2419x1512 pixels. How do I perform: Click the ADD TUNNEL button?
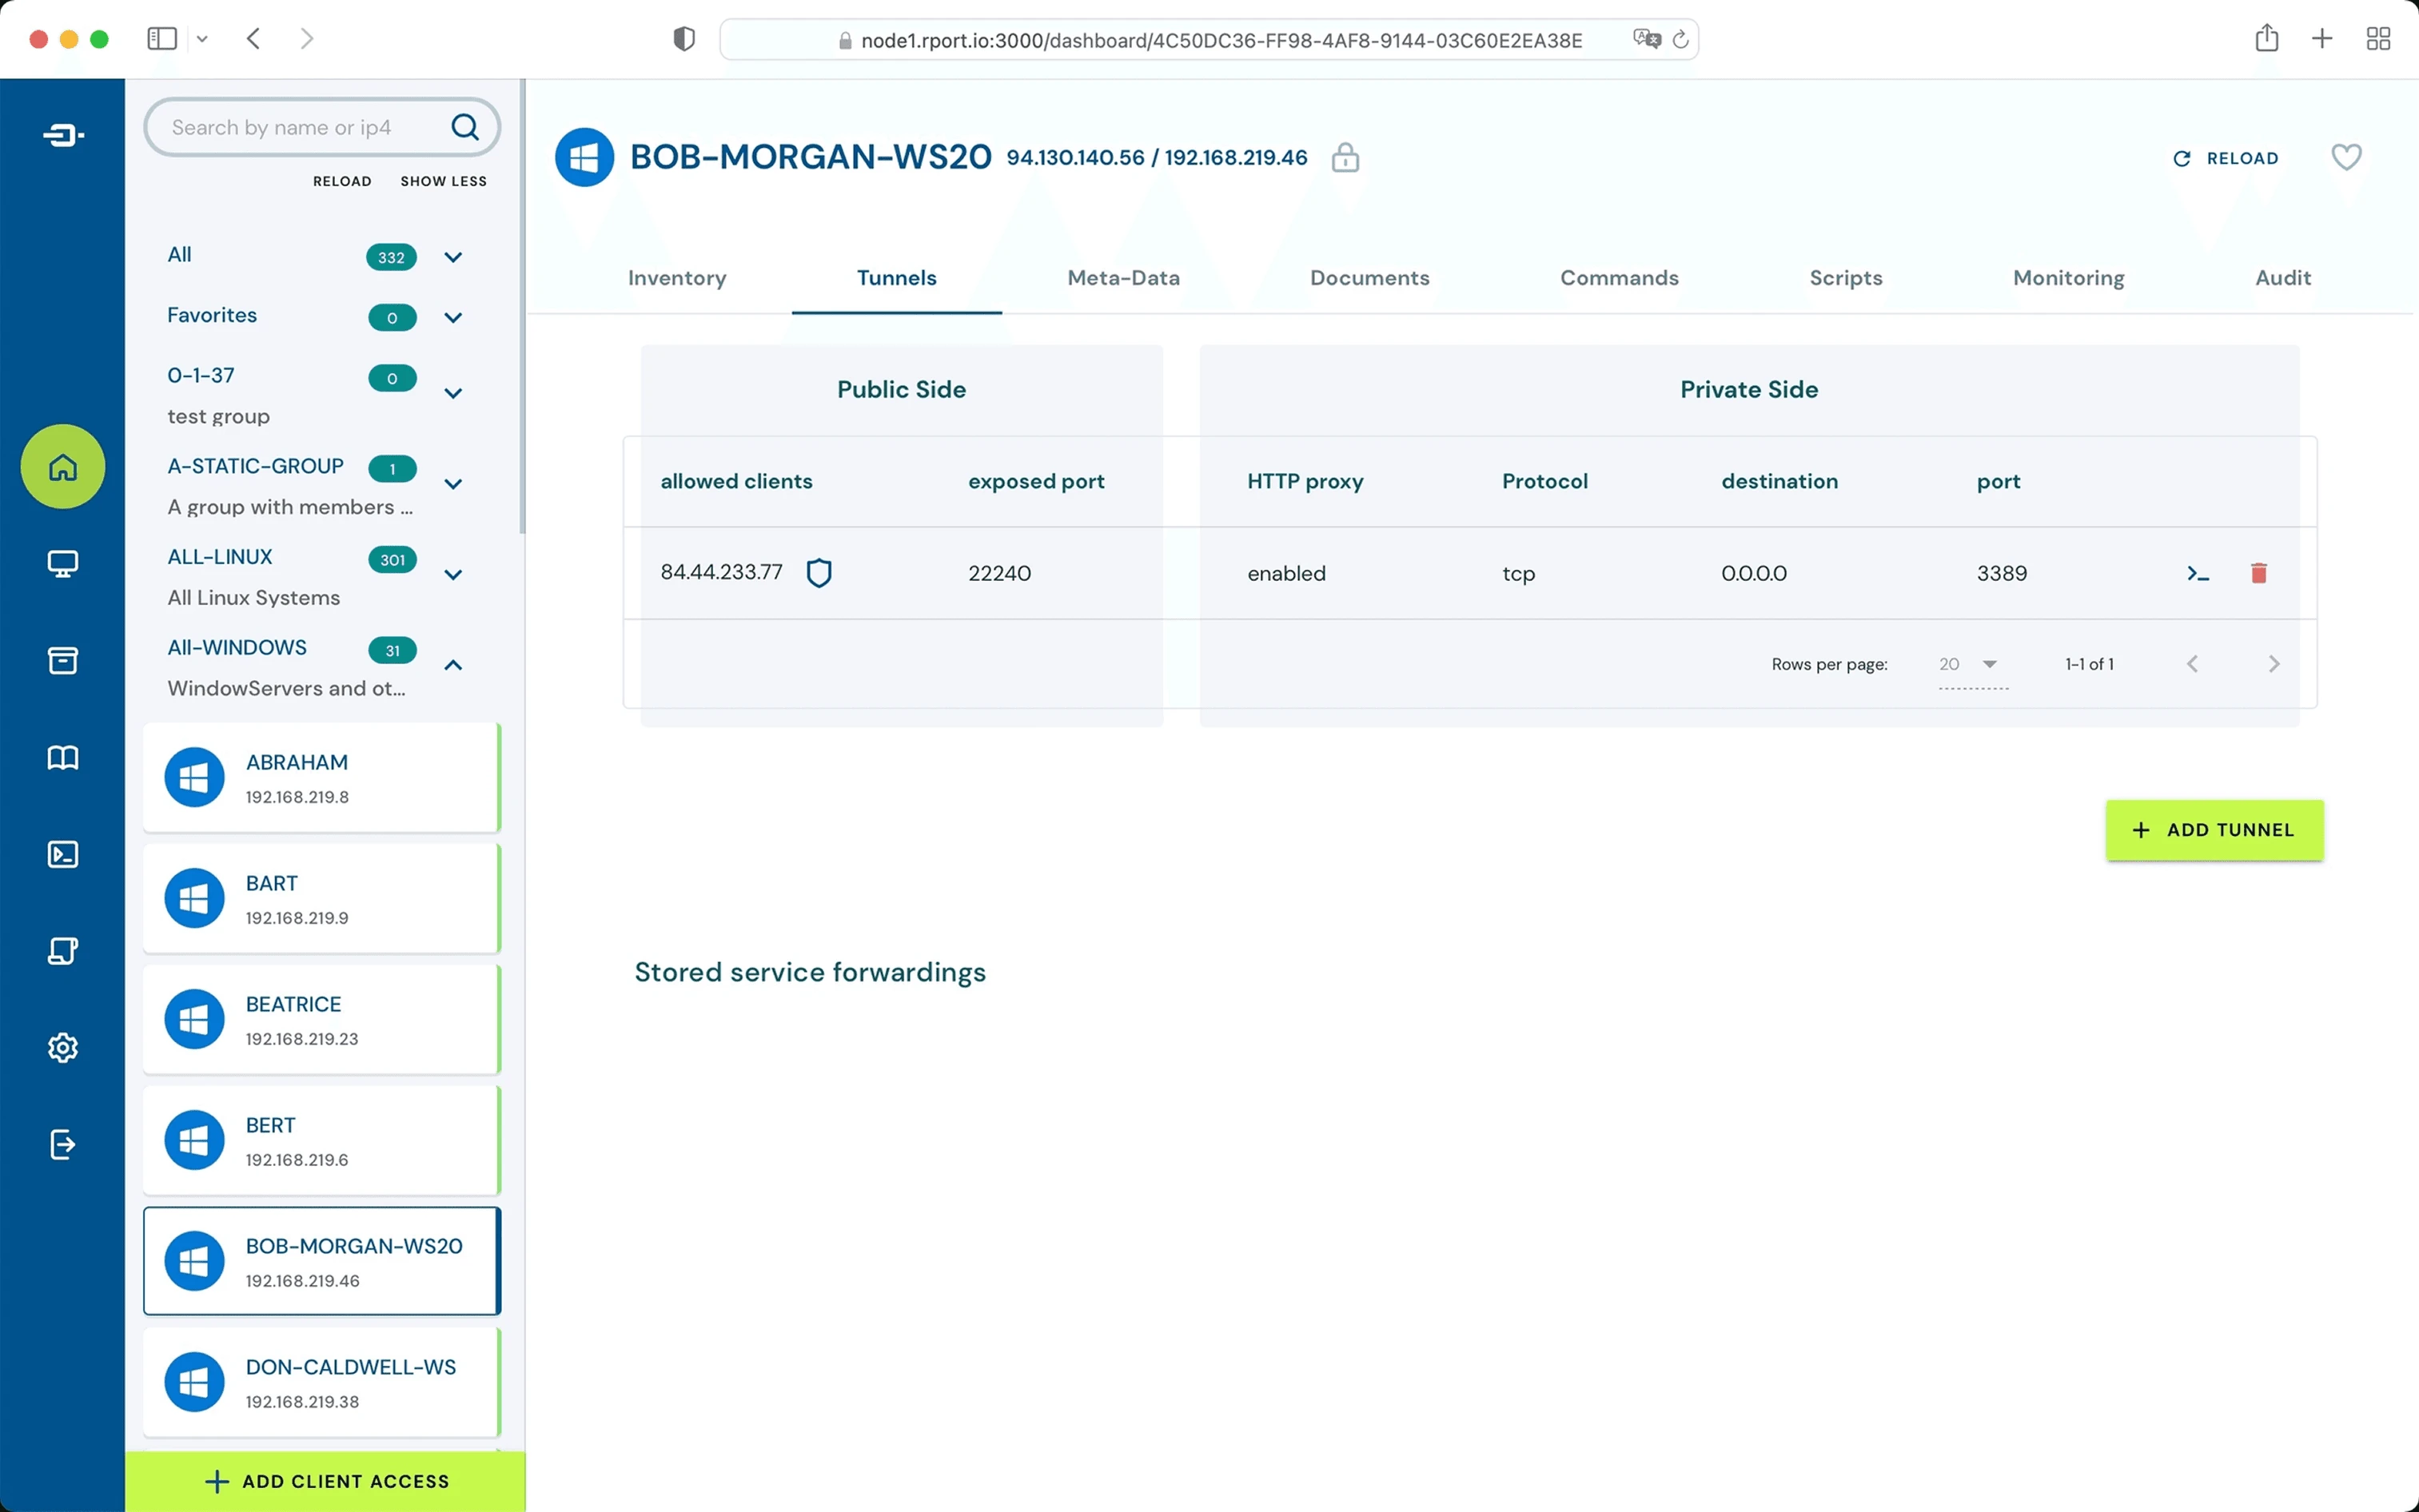[x=2214, y=830]
